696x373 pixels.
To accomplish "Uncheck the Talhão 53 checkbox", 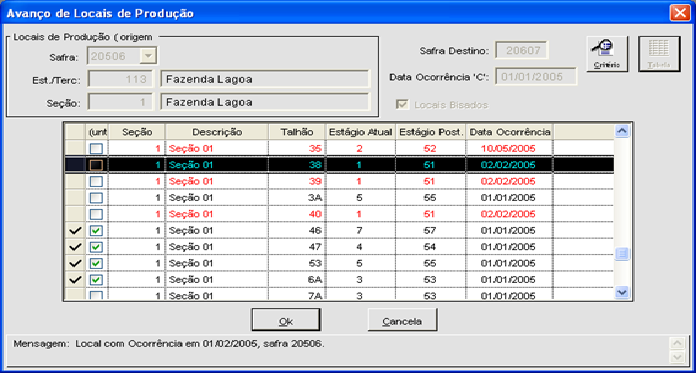I will (x=96, y=263).
